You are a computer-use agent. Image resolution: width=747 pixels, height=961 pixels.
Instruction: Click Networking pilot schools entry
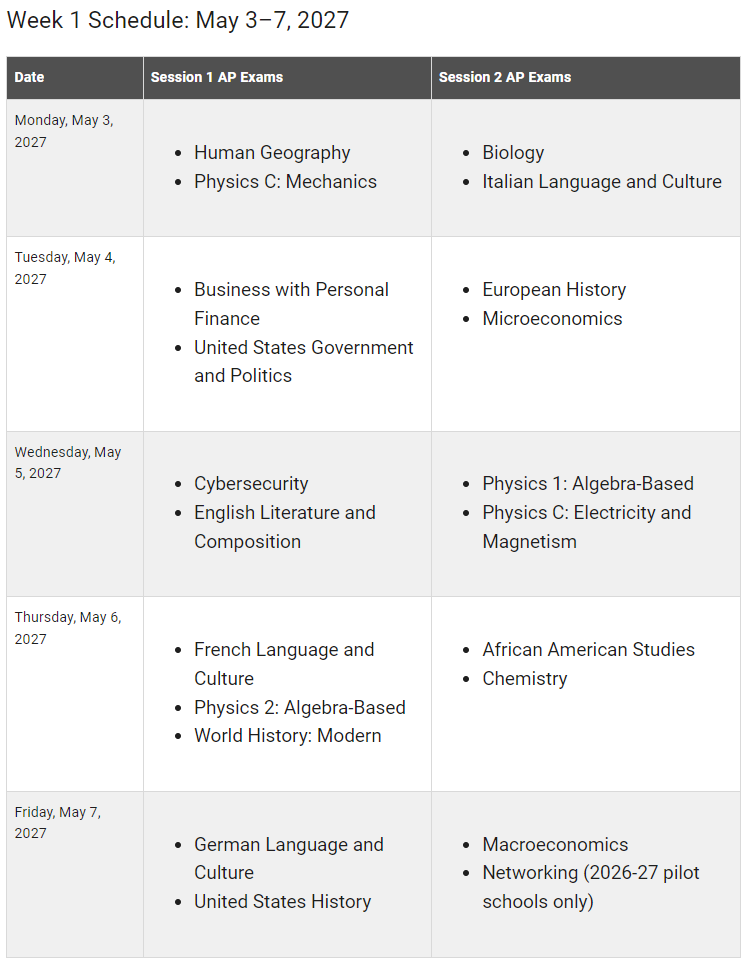tap(591, 887)
